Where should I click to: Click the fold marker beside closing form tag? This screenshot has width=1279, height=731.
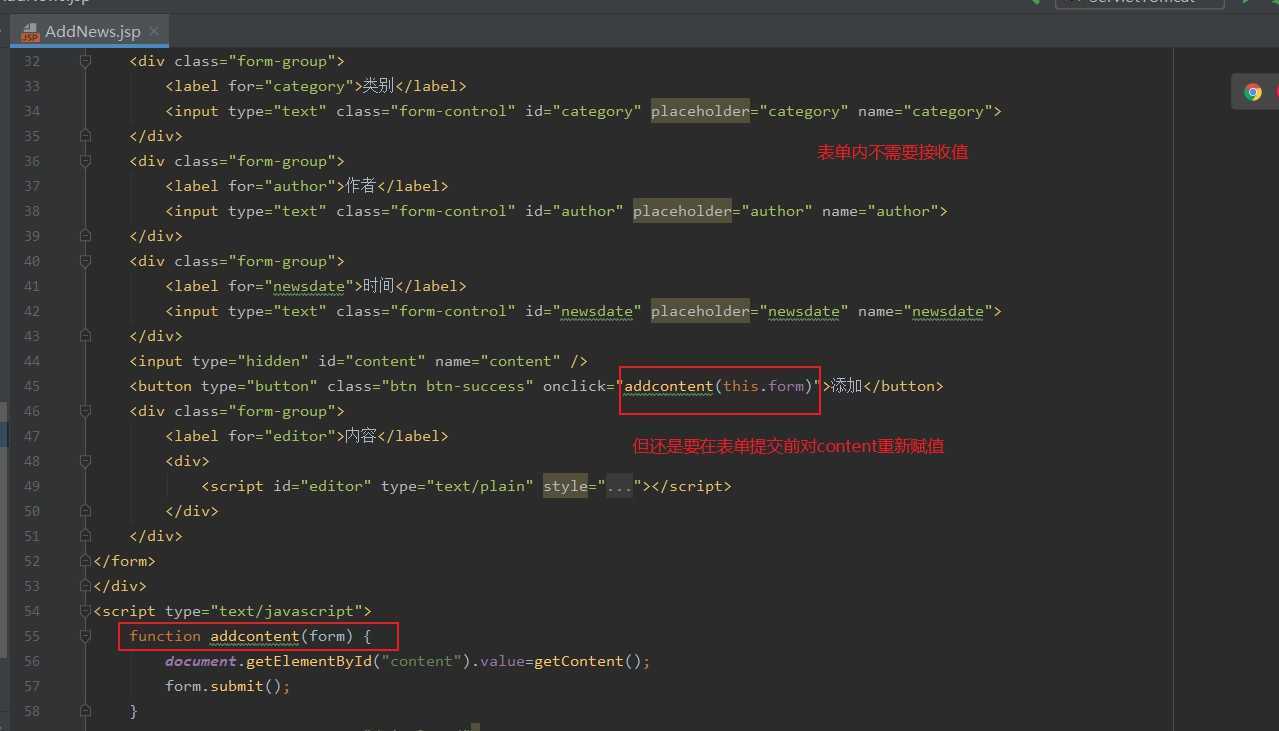point(85,561)
